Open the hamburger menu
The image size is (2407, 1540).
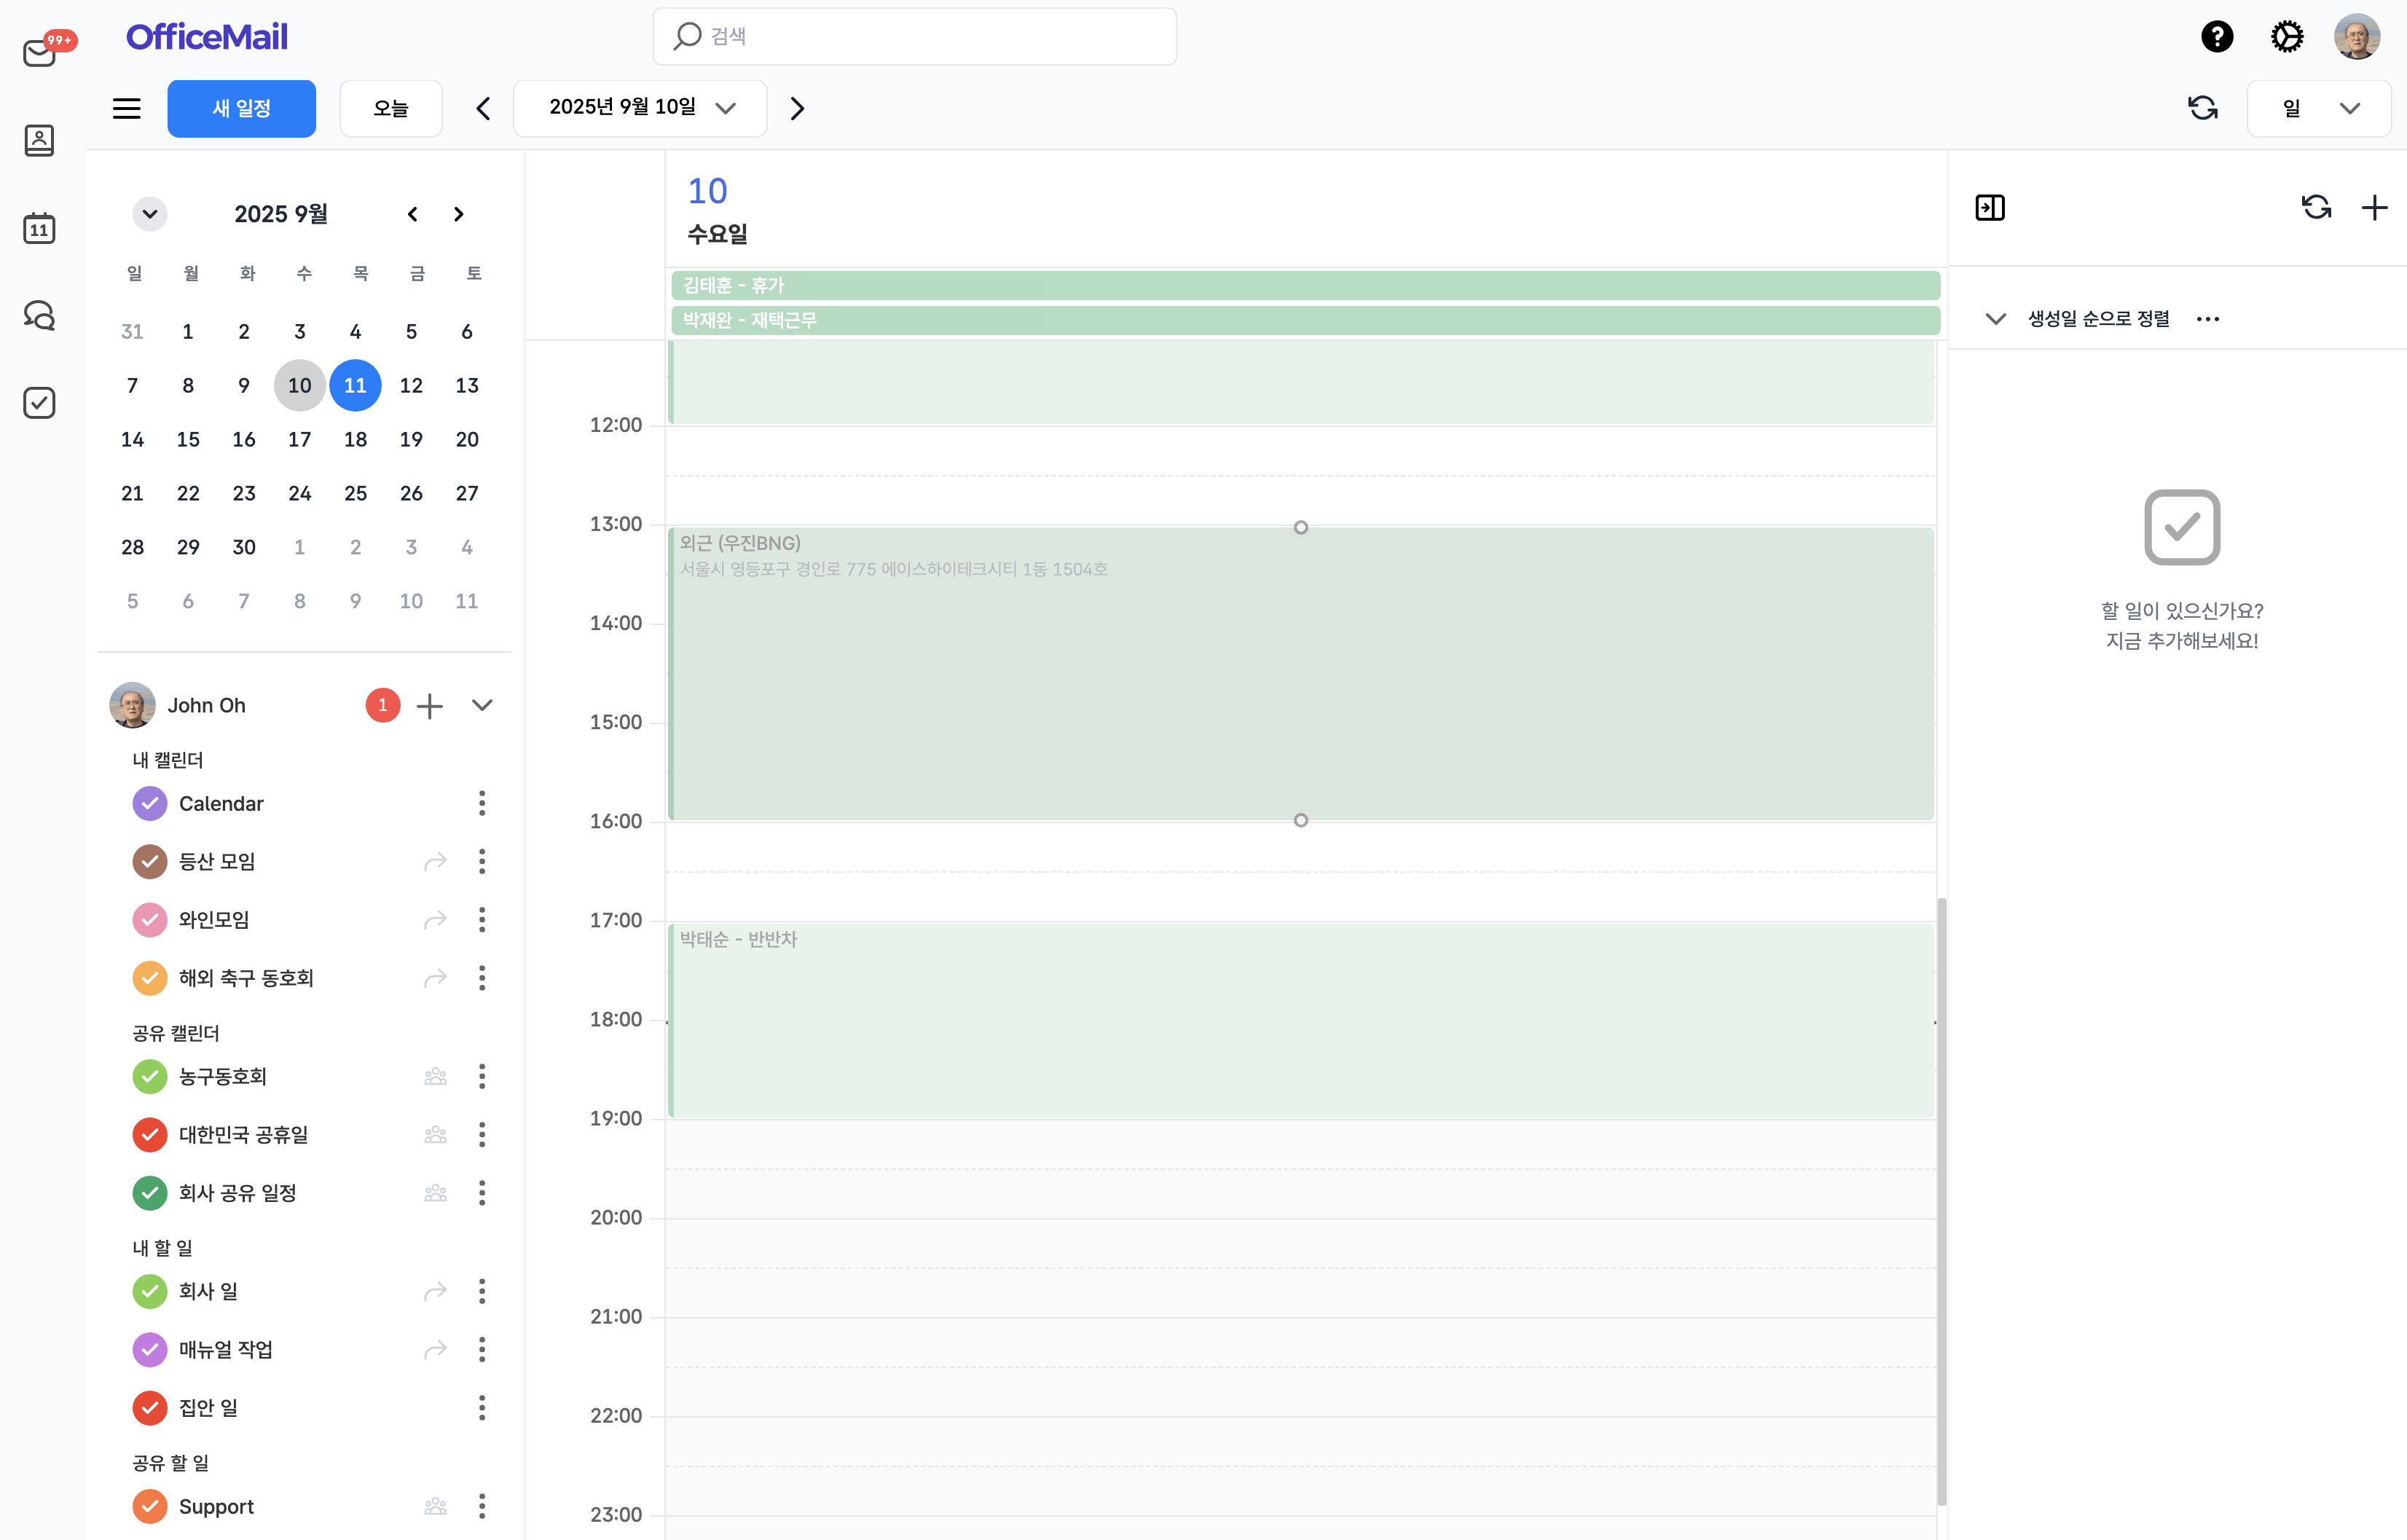click(x=126, y=108)
